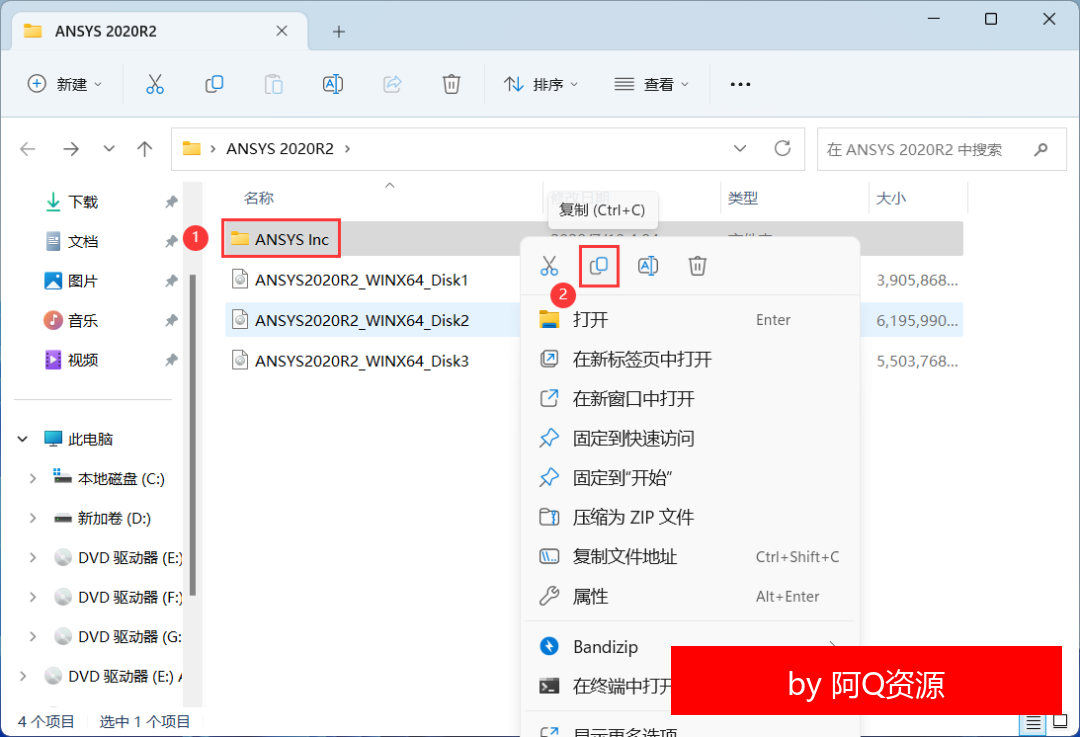
Task: Expand the 本地磁盘 (C:) tree node
Action: coord(33,479)
